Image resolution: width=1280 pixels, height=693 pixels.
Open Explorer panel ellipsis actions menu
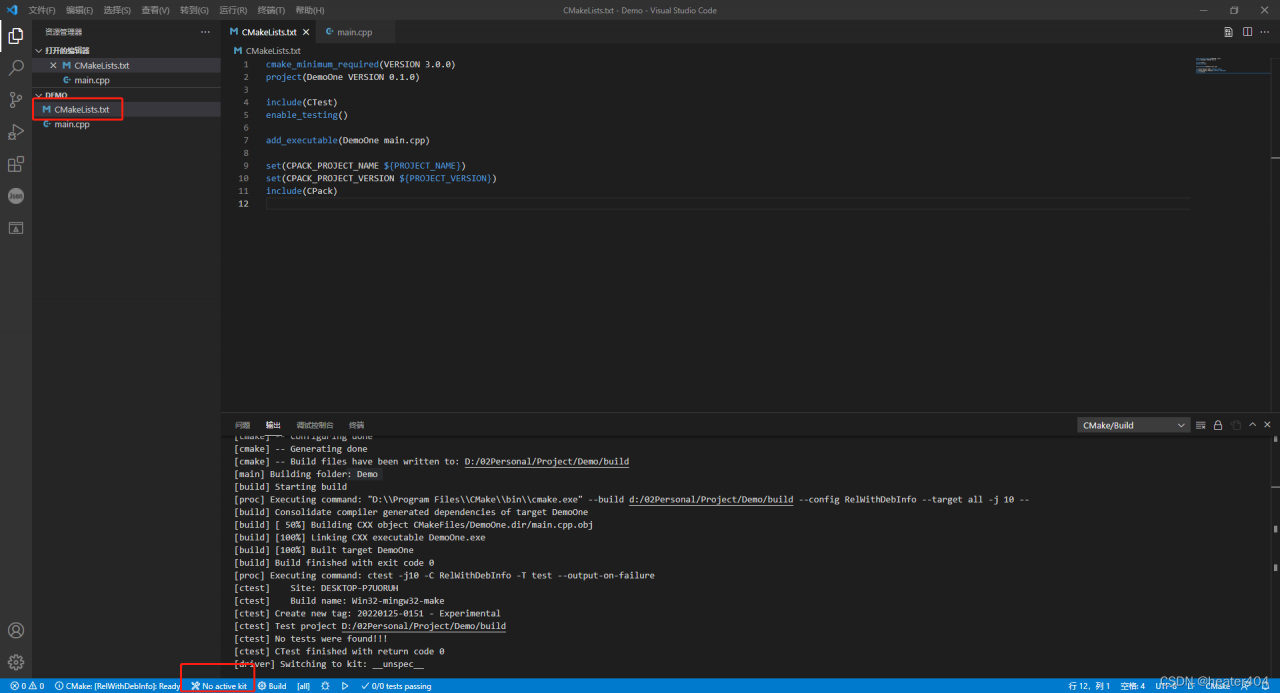[x=206, y=32]
